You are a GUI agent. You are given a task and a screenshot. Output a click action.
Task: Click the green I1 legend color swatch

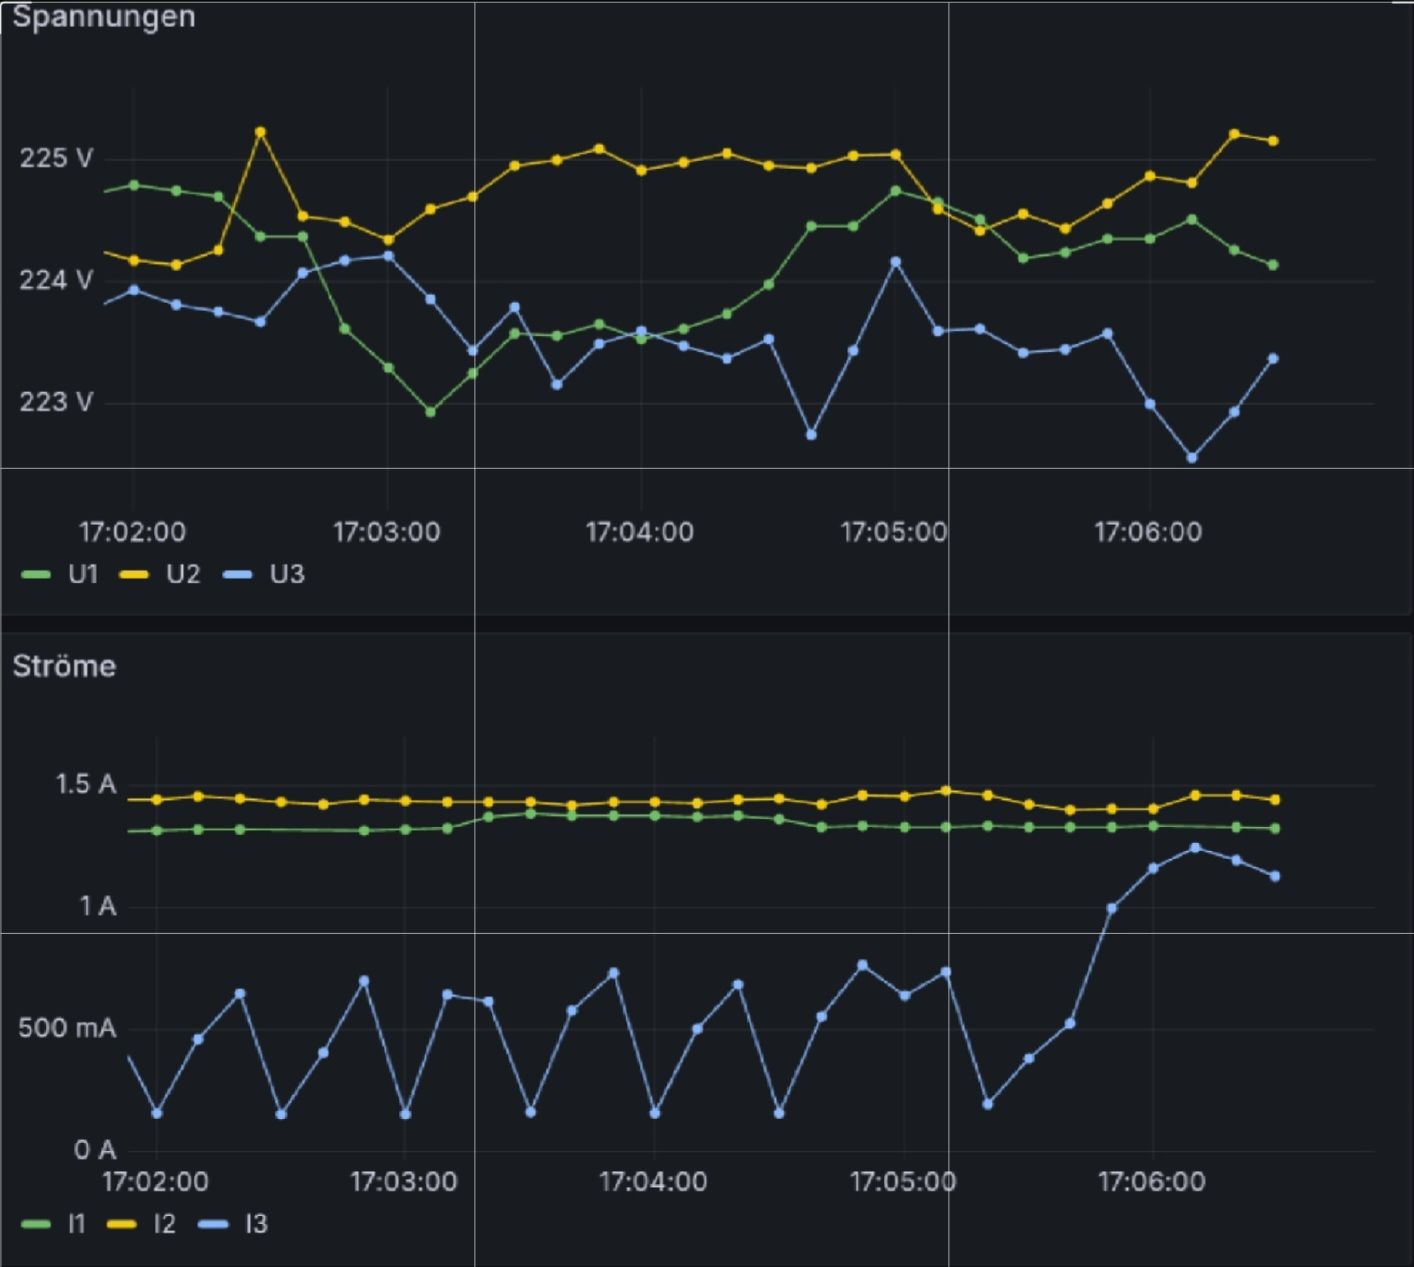click(x=35, y=1224)
